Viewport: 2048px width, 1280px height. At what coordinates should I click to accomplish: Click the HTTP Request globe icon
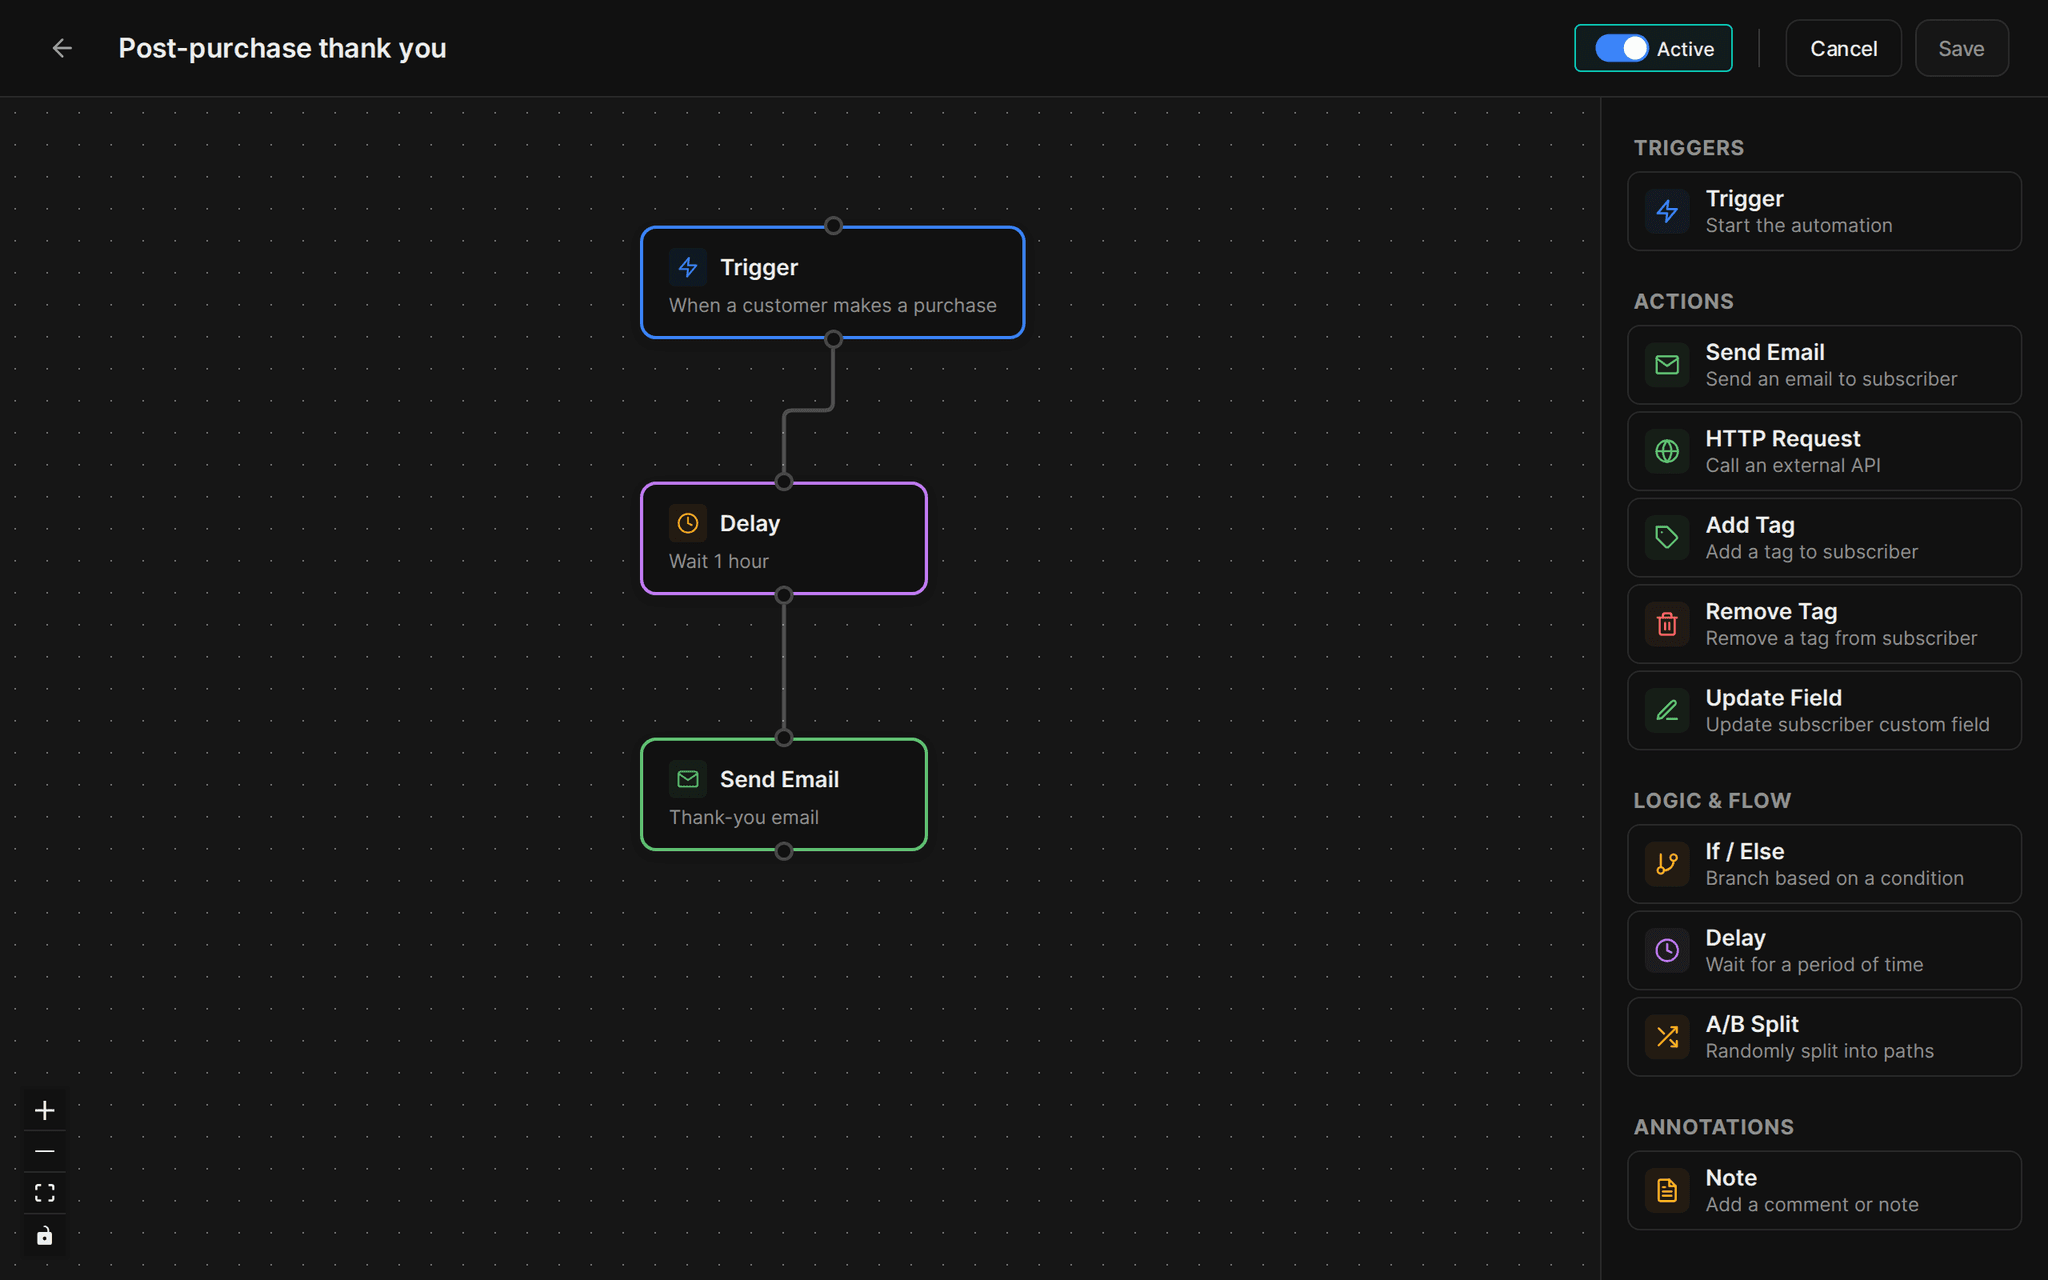tap(1667, 451)
